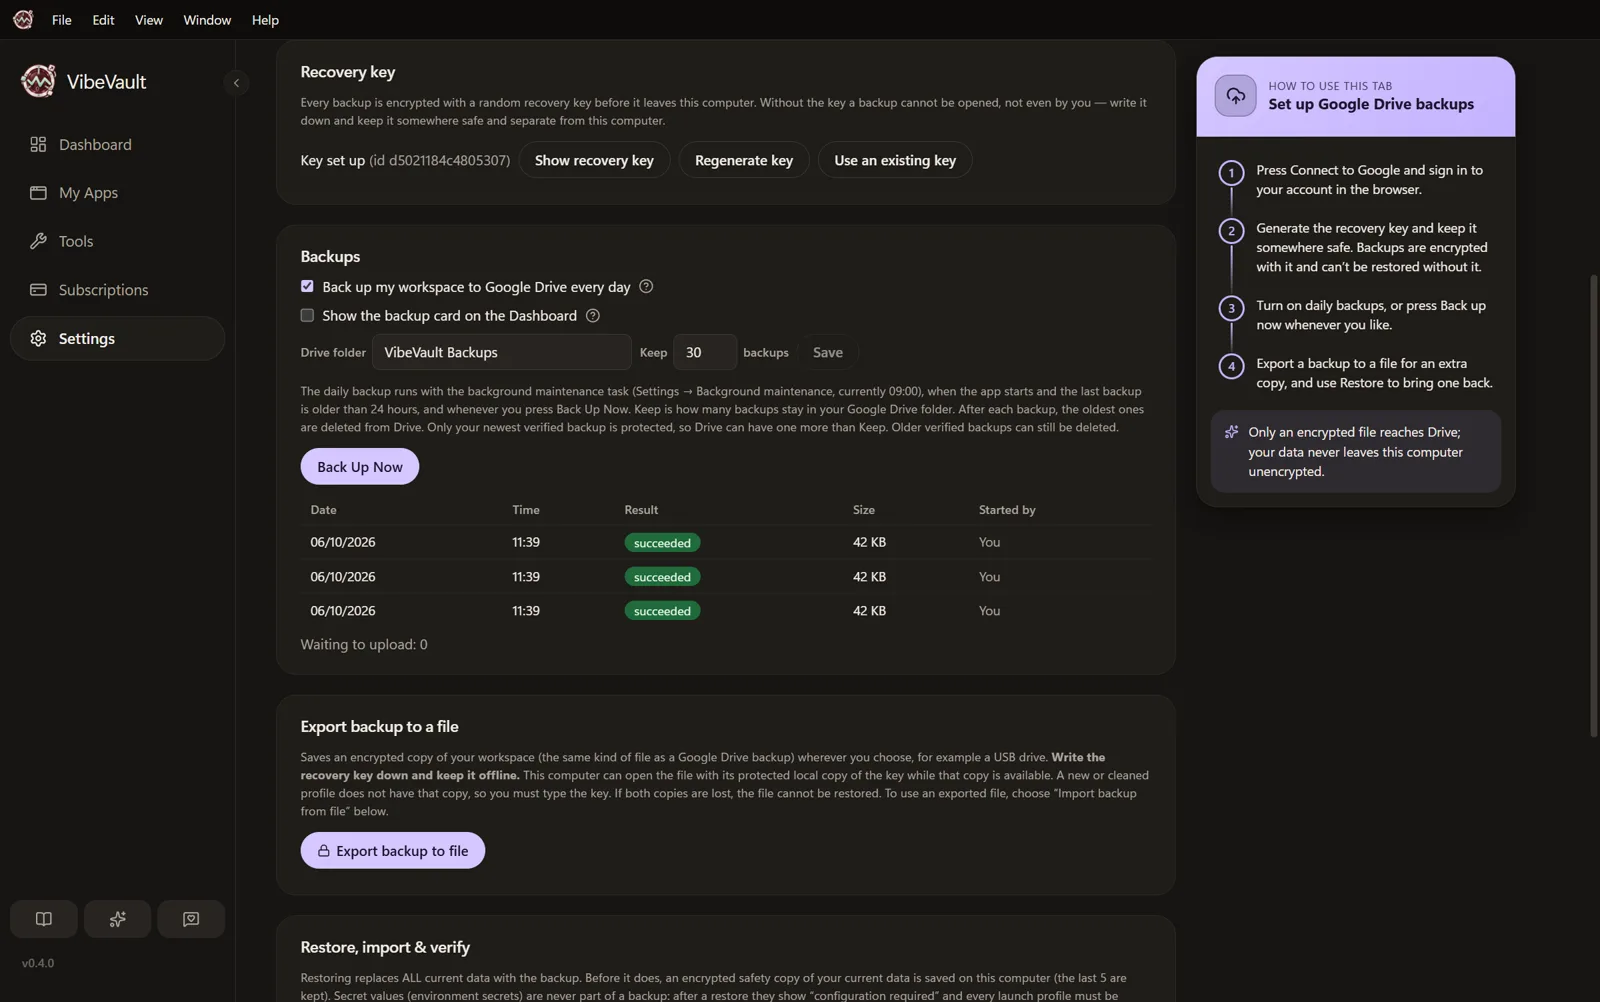
Task: Click the VibeVault logo in the sidebar
Action: [x=38, y=81]
